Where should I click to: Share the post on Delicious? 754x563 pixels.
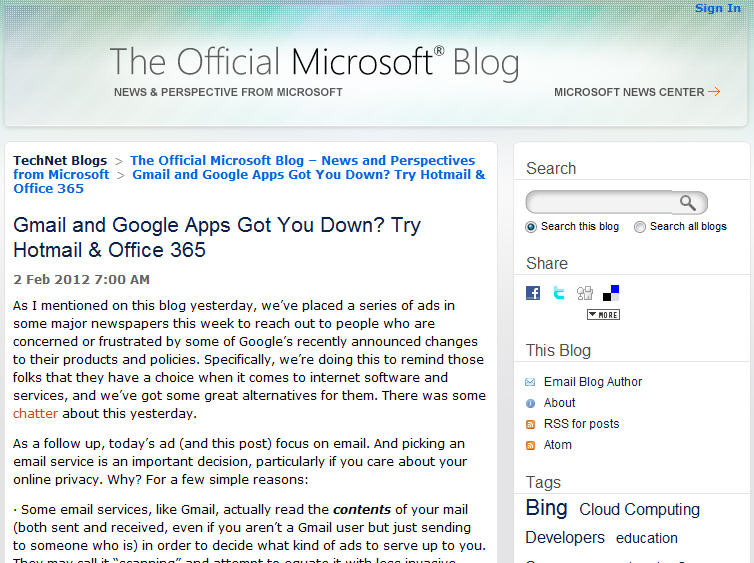coord(611,293)
